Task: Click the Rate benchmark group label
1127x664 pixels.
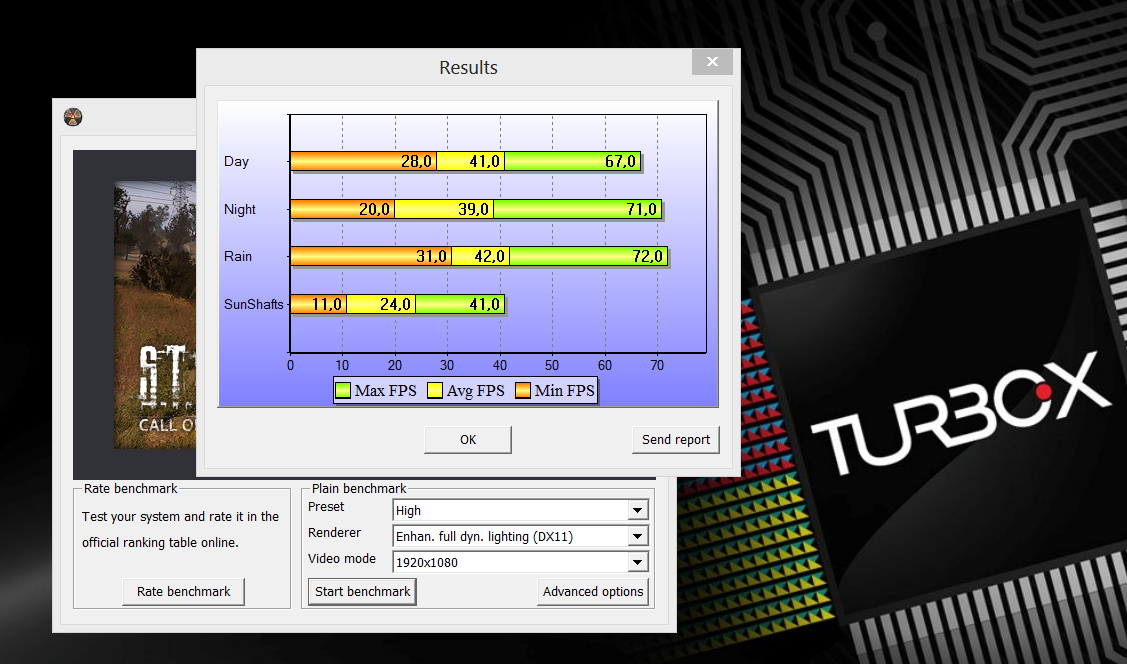Action: pyautogui.click(x=130, y=489)
